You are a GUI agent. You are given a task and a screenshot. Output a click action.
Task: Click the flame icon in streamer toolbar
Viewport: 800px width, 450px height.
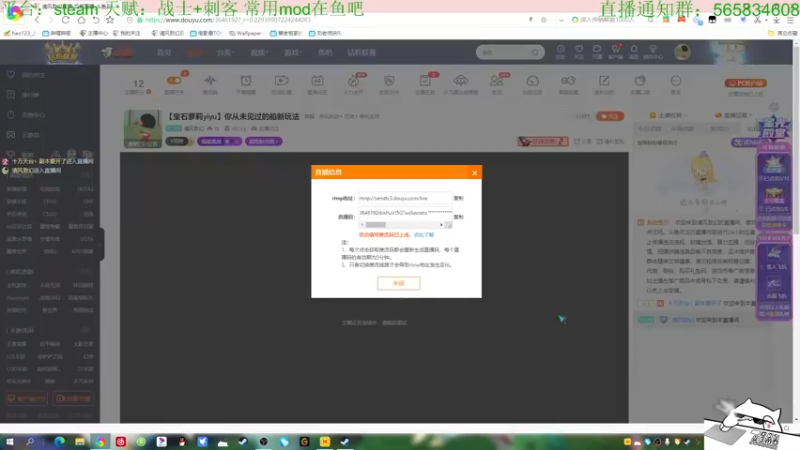(x=353, y=81)
